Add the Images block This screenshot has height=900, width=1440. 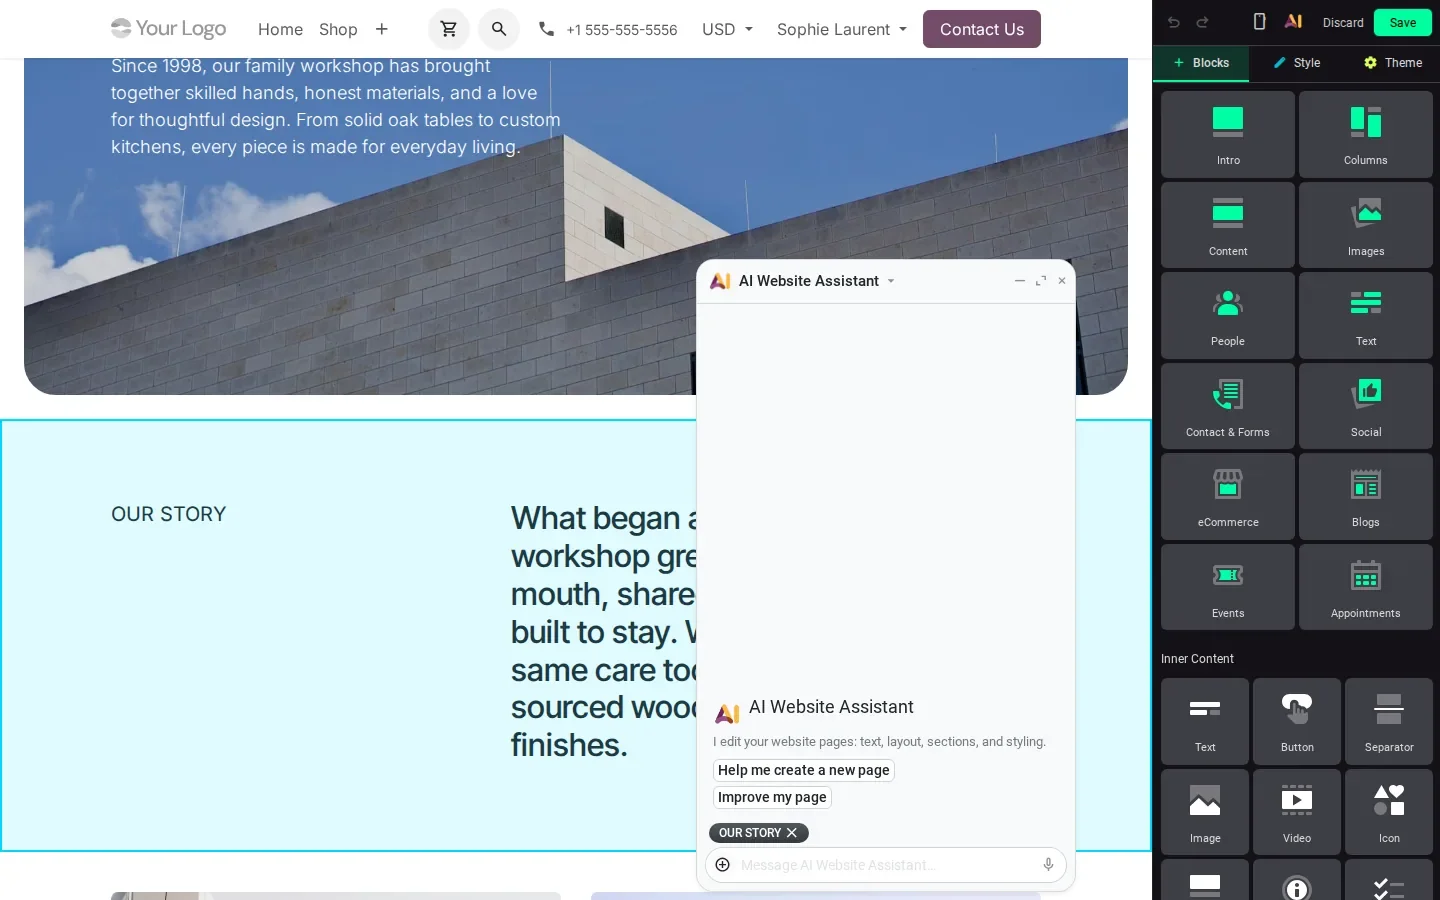tap(1366, 225)
